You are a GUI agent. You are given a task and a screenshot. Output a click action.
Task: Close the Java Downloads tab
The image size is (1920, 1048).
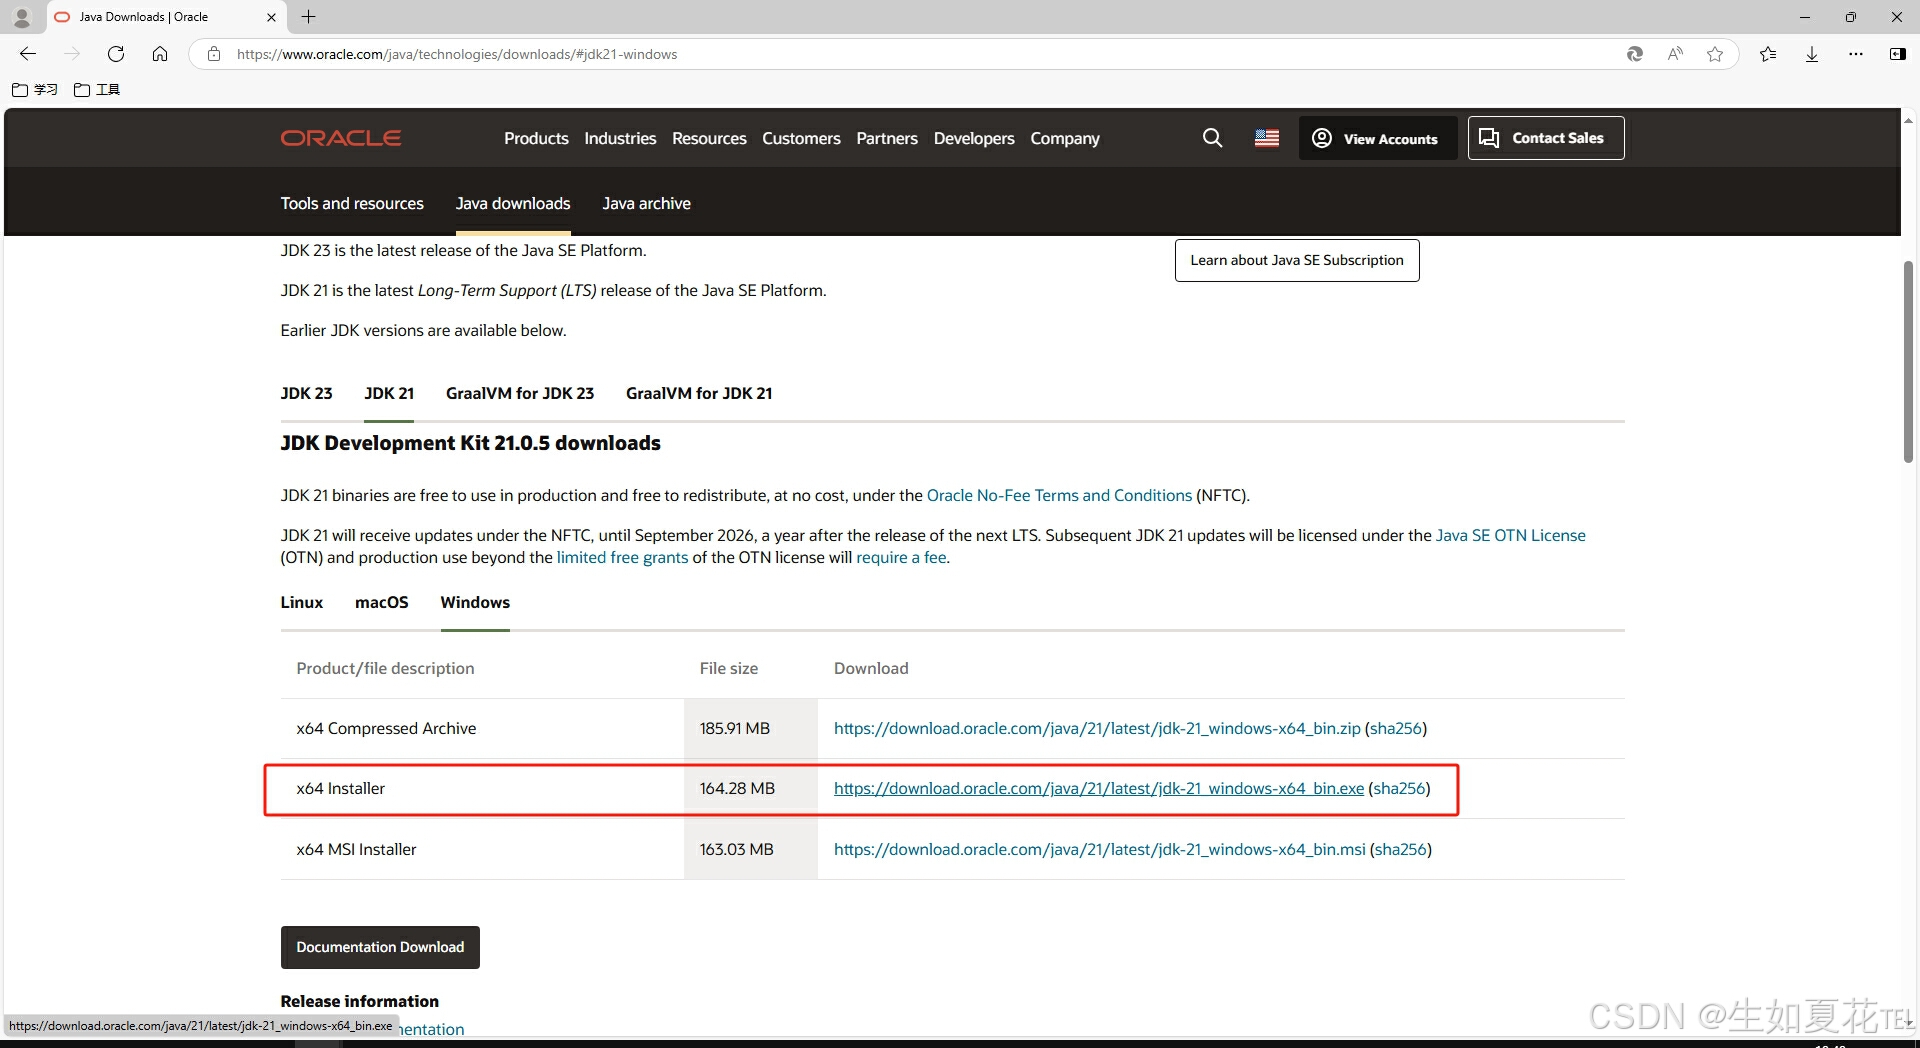[271, 17]
